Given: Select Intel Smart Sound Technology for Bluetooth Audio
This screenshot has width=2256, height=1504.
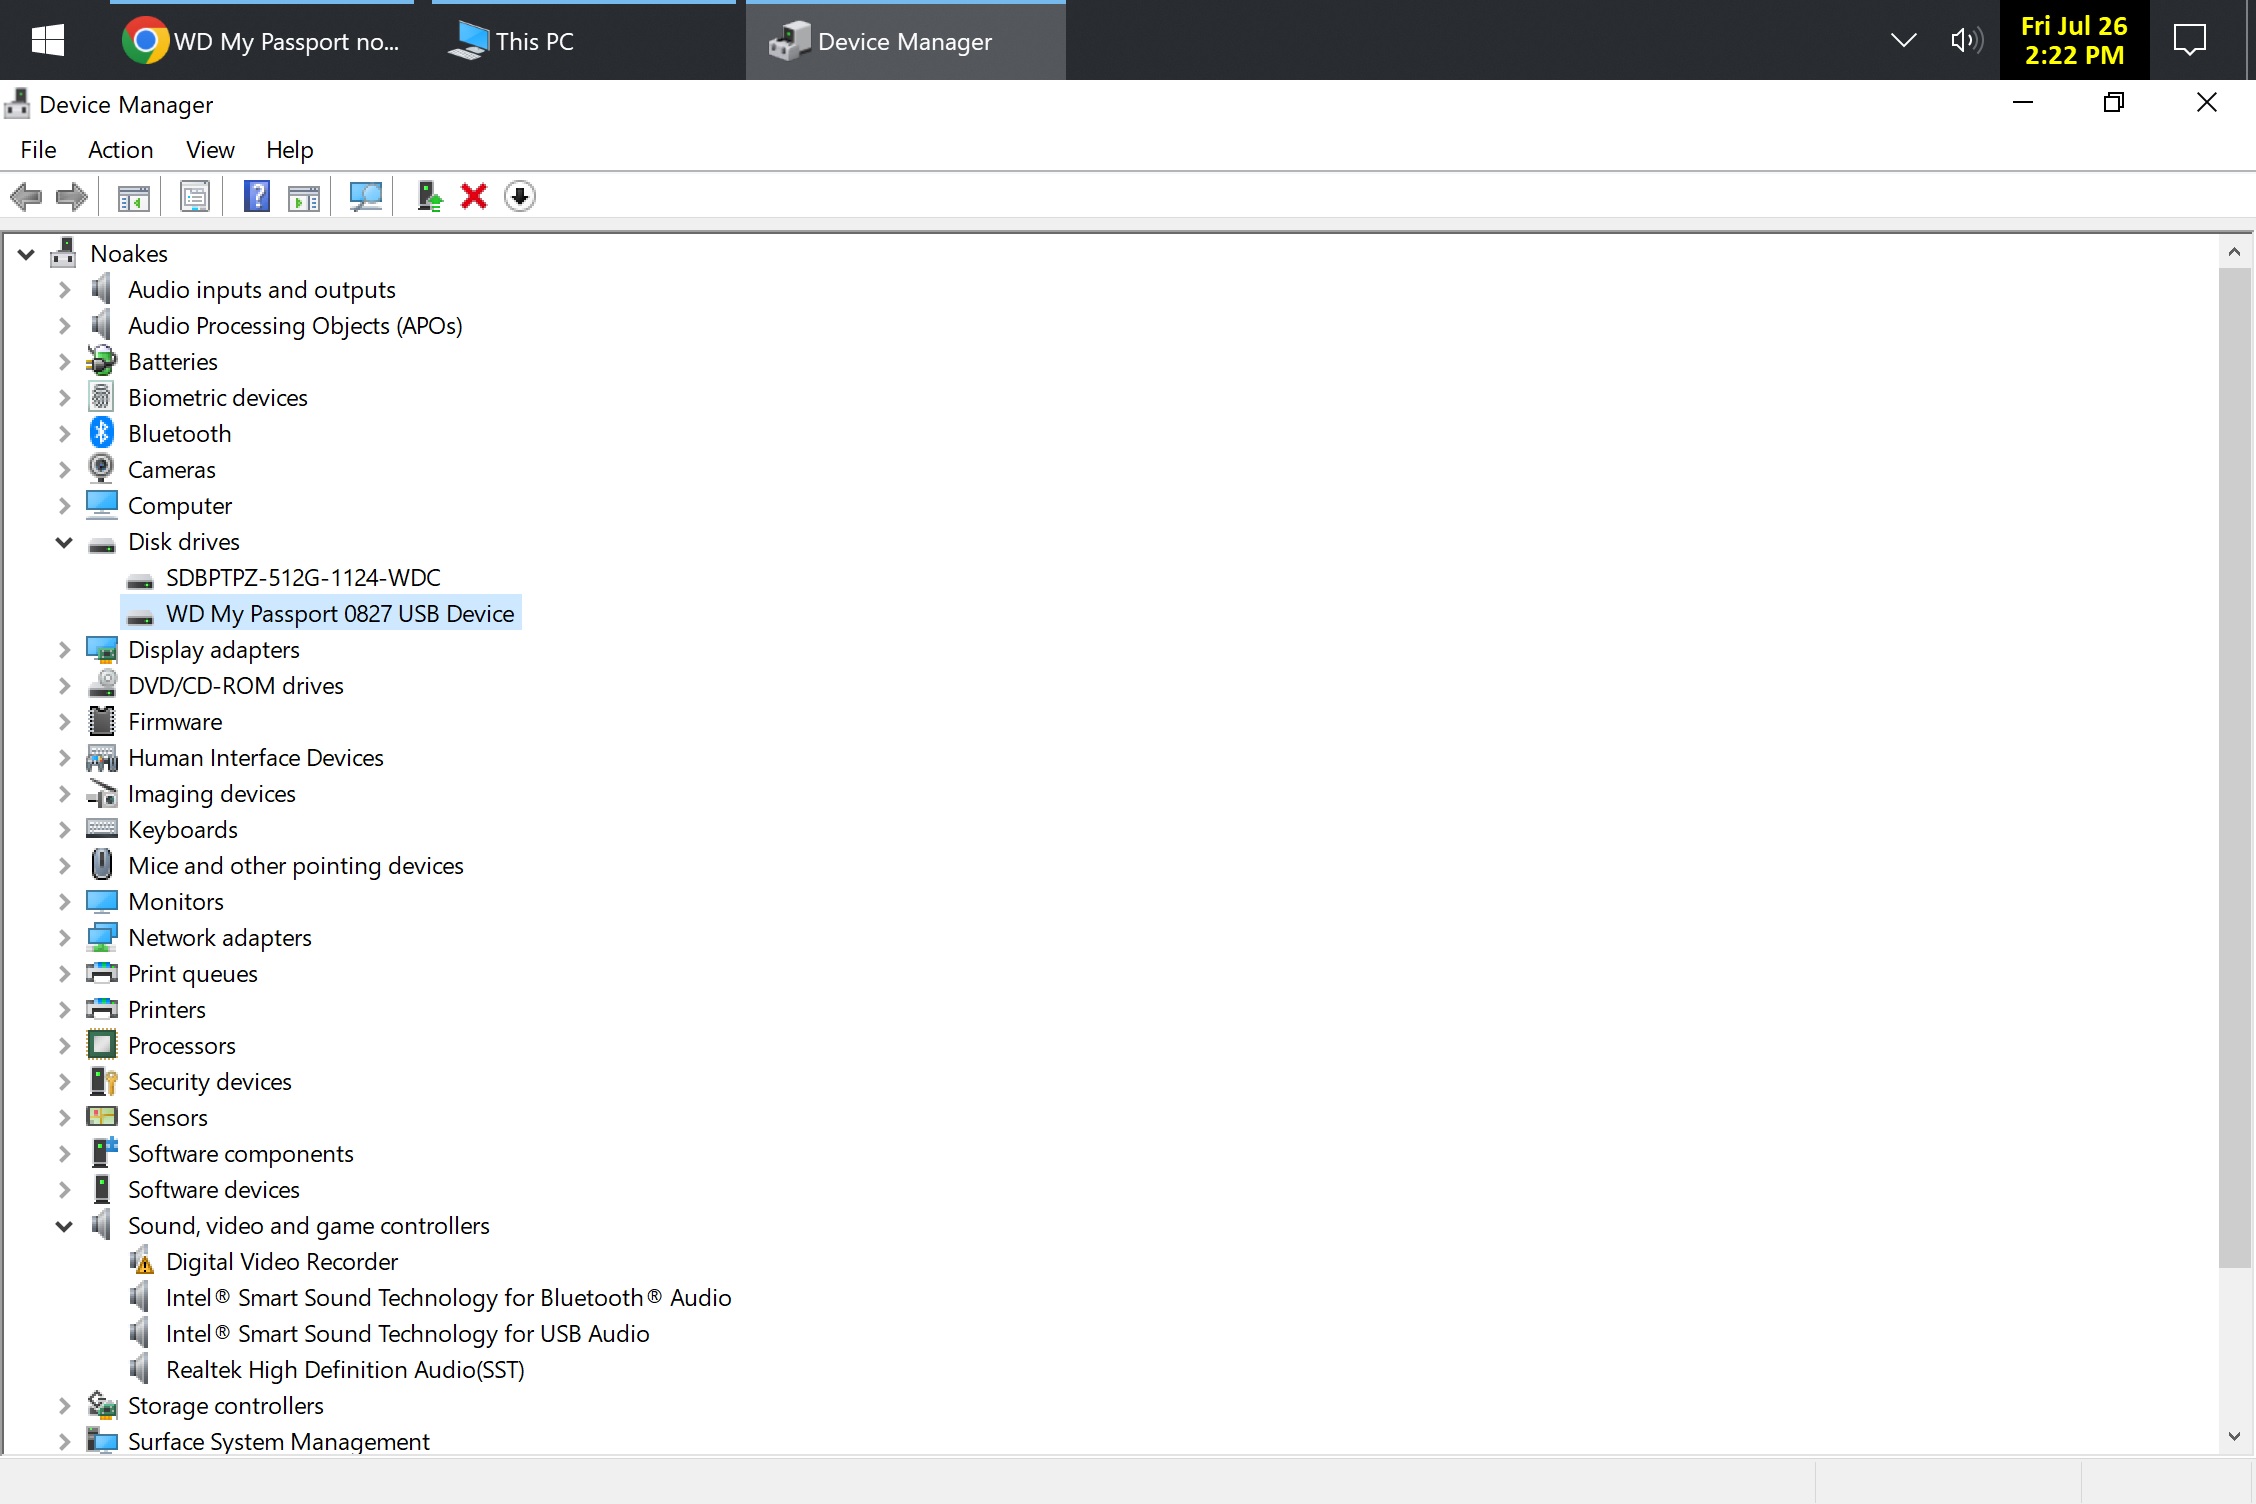Looking at the screenshot, I should pyautogui.click(x=448, y=1297).
